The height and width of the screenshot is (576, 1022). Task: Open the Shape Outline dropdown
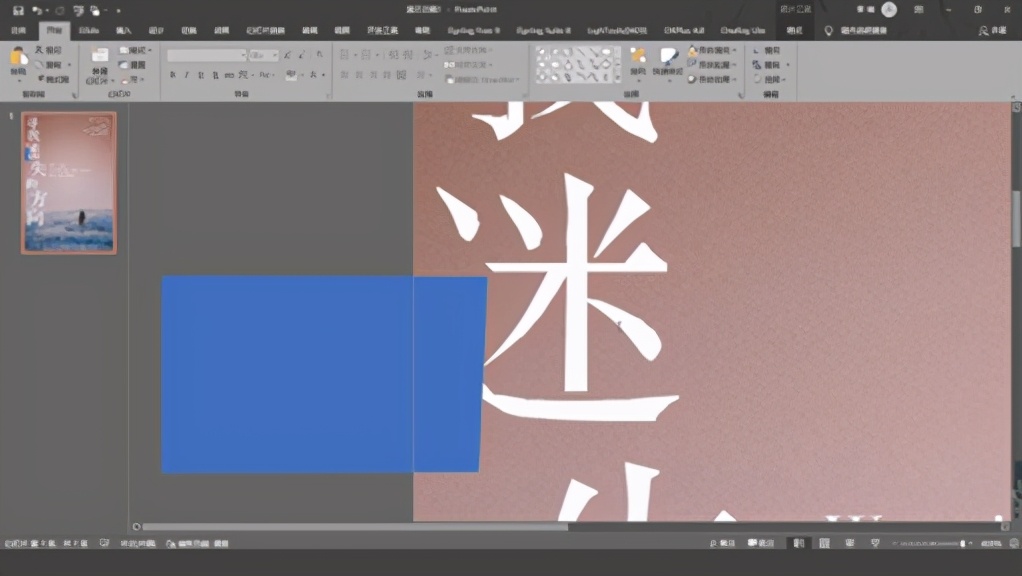coord(712,65)
